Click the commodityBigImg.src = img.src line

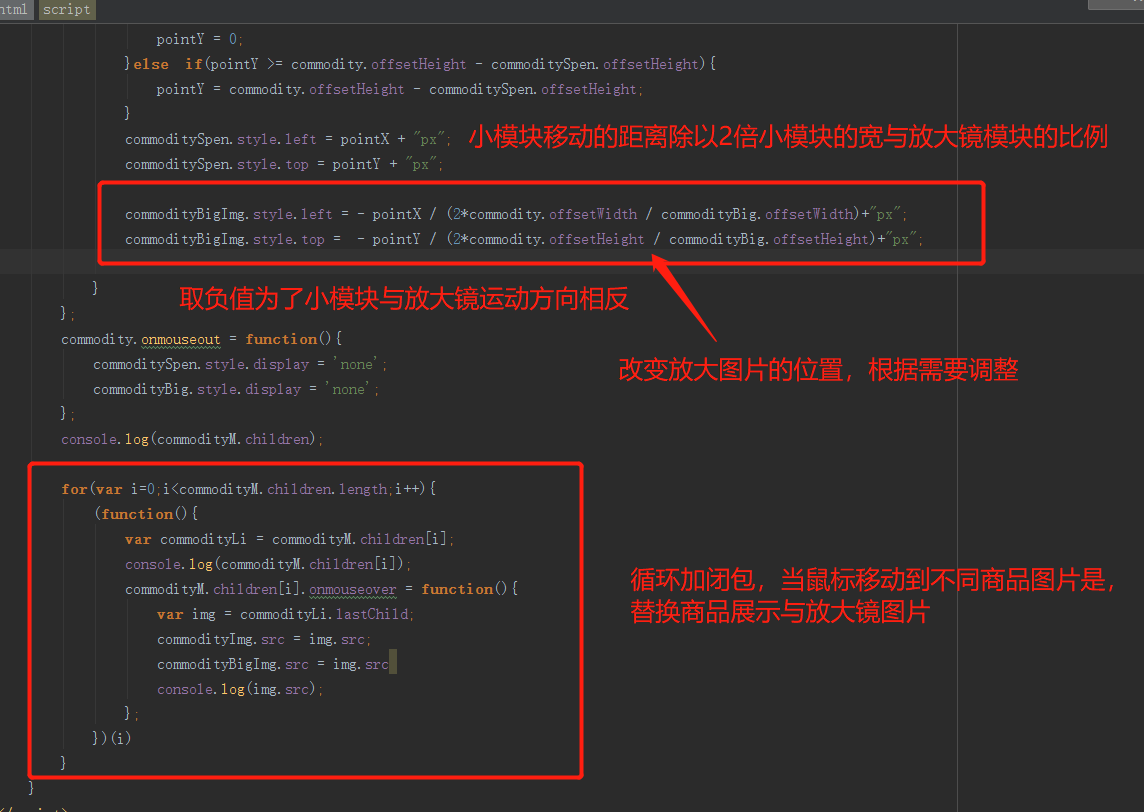(272, 664)
